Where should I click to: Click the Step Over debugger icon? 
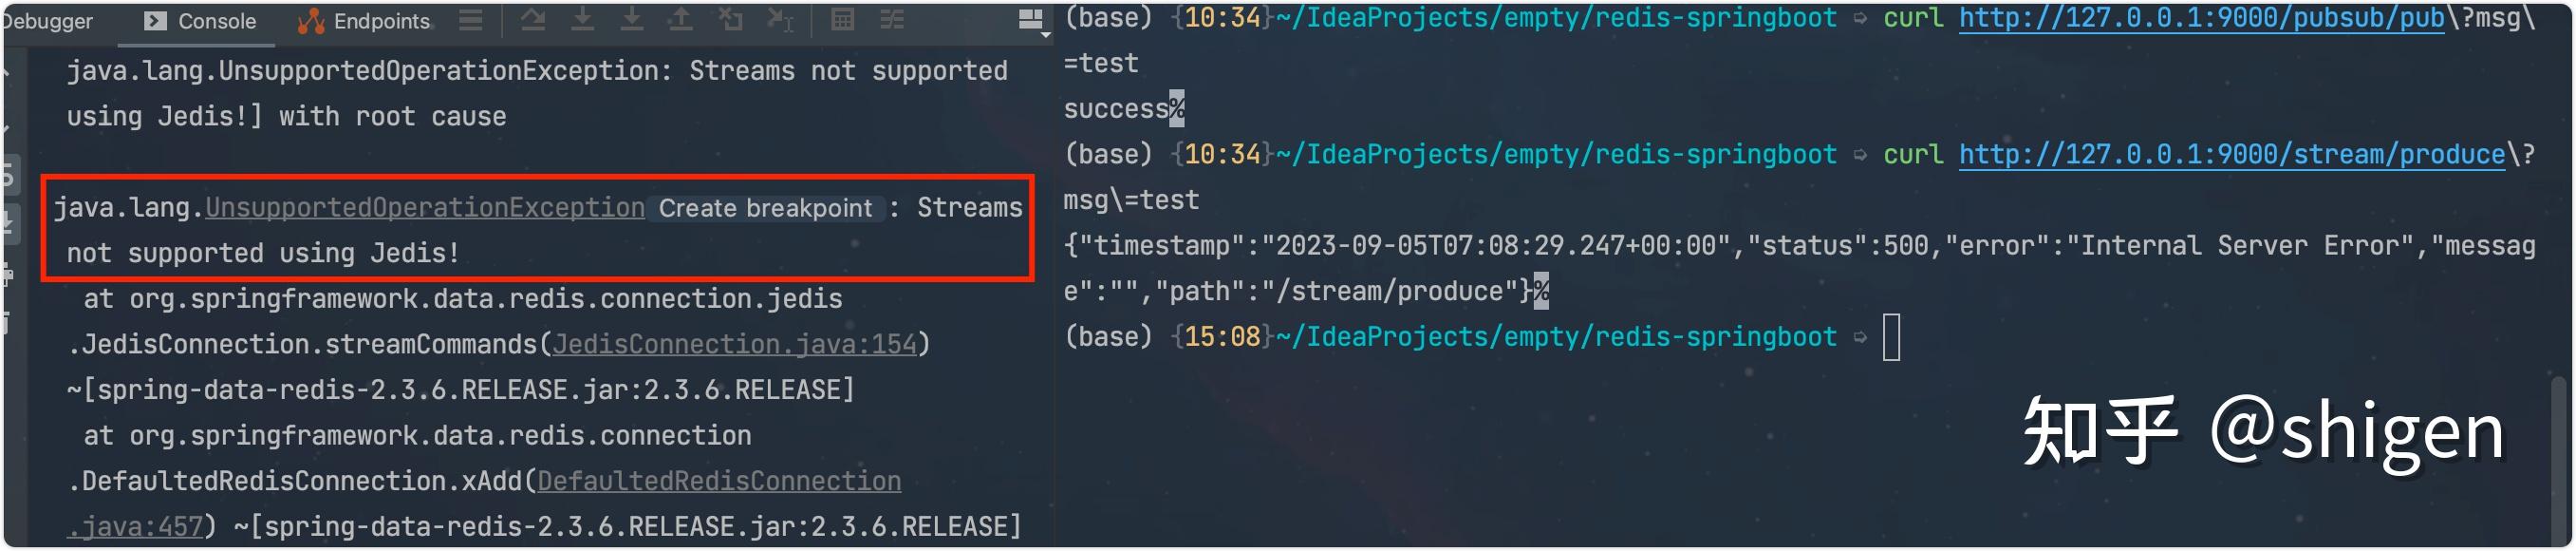533,19
